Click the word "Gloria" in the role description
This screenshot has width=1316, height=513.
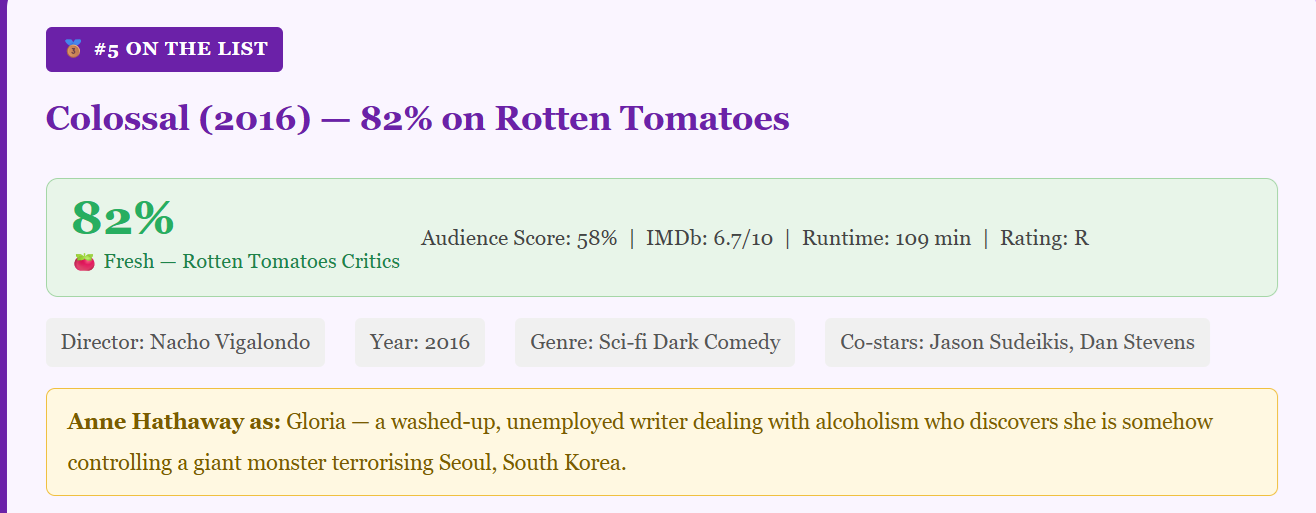tap(315, 422)
